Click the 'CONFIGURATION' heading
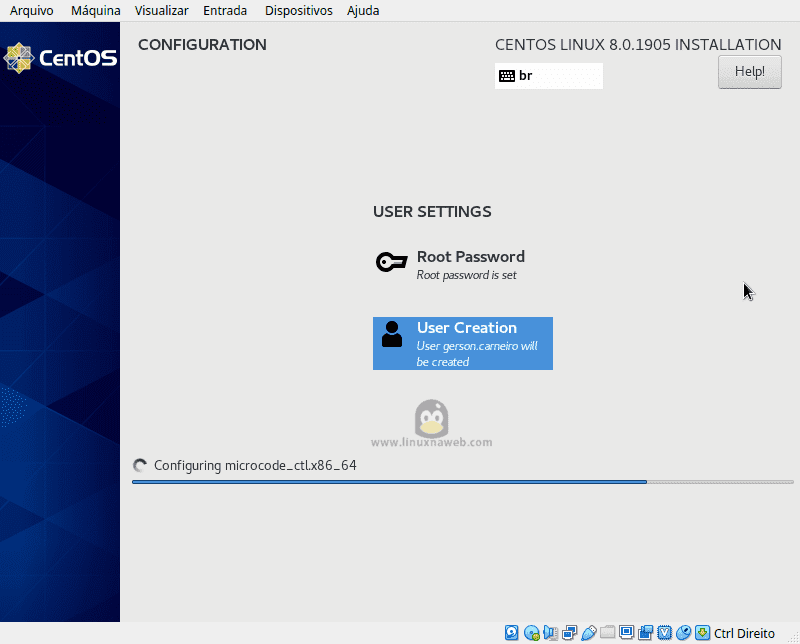800x644 pixels. [202, 45]
